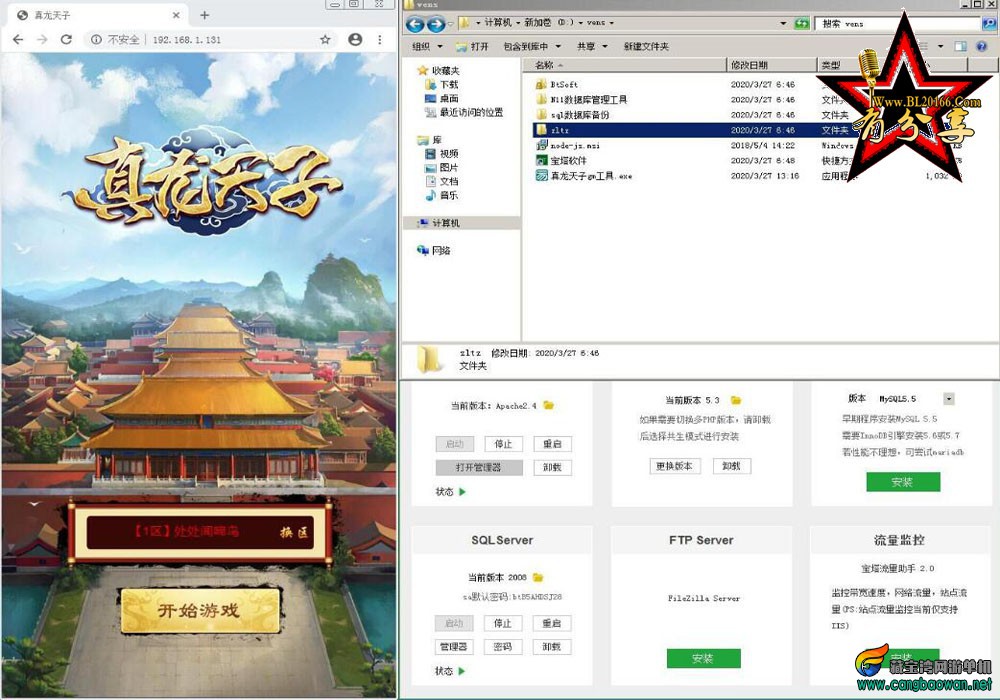Screen dimensions: 1000x700
Task: Restart Apache with 重启 button
Action: (552, 444)
